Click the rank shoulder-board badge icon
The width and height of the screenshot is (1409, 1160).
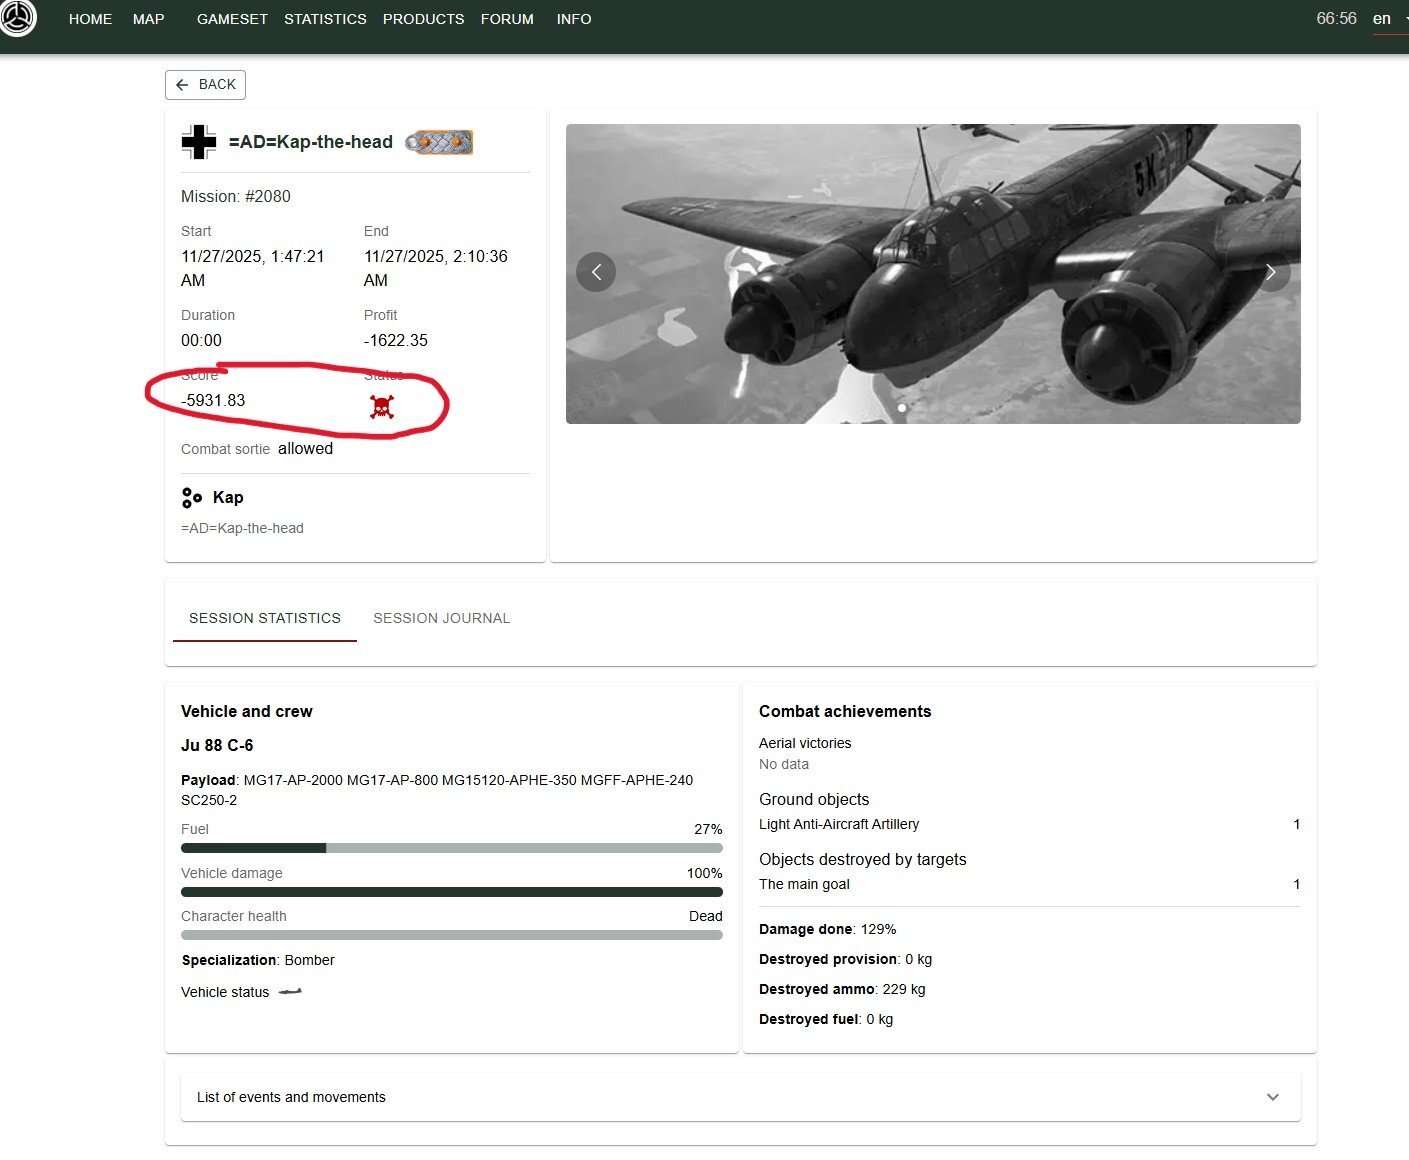(439, 143)
